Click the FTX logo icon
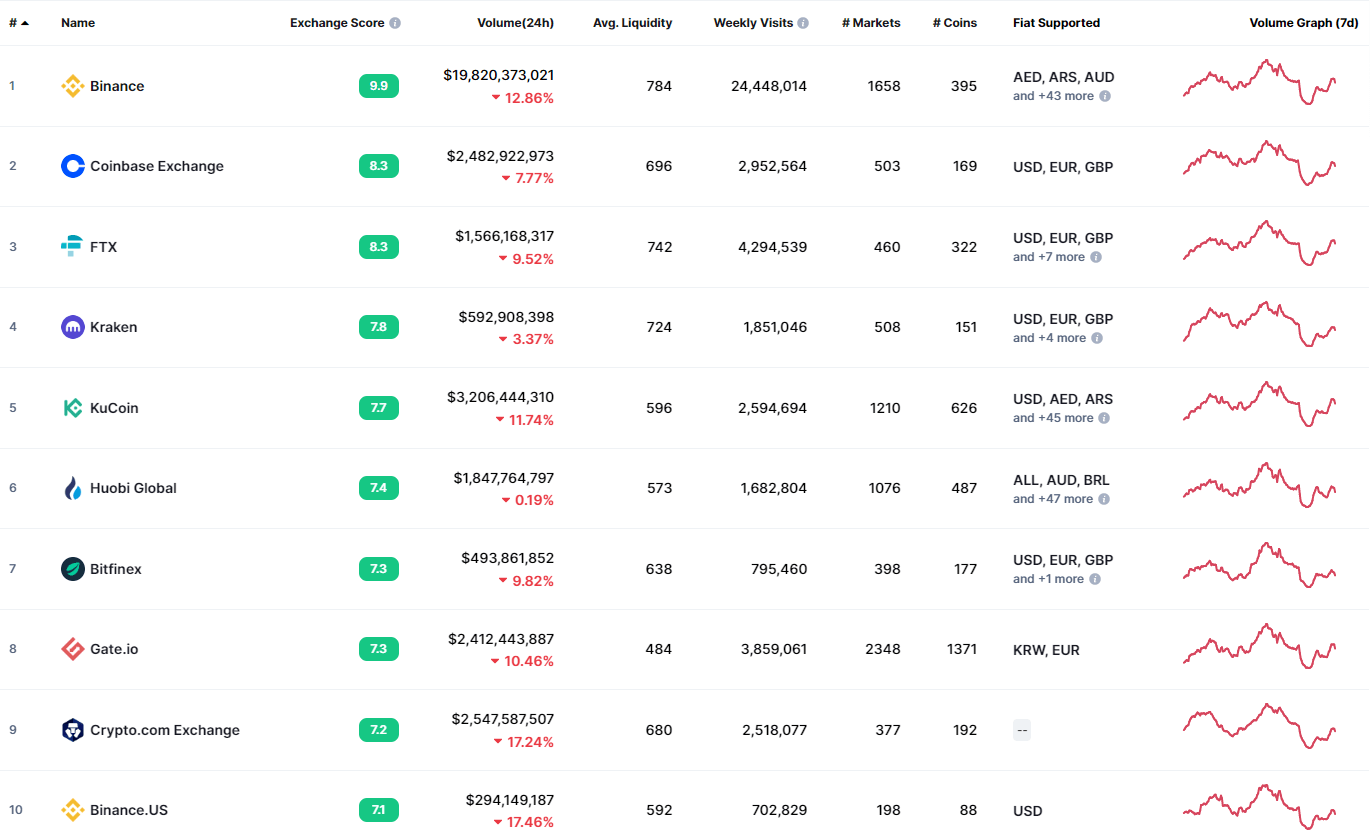The width and height of the screenshot is (1370, 840). (72, 247)
